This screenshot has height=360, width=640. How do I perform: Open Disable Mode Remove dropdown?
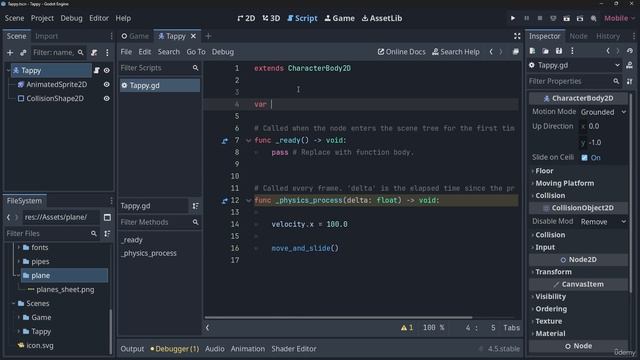[603, 222]
